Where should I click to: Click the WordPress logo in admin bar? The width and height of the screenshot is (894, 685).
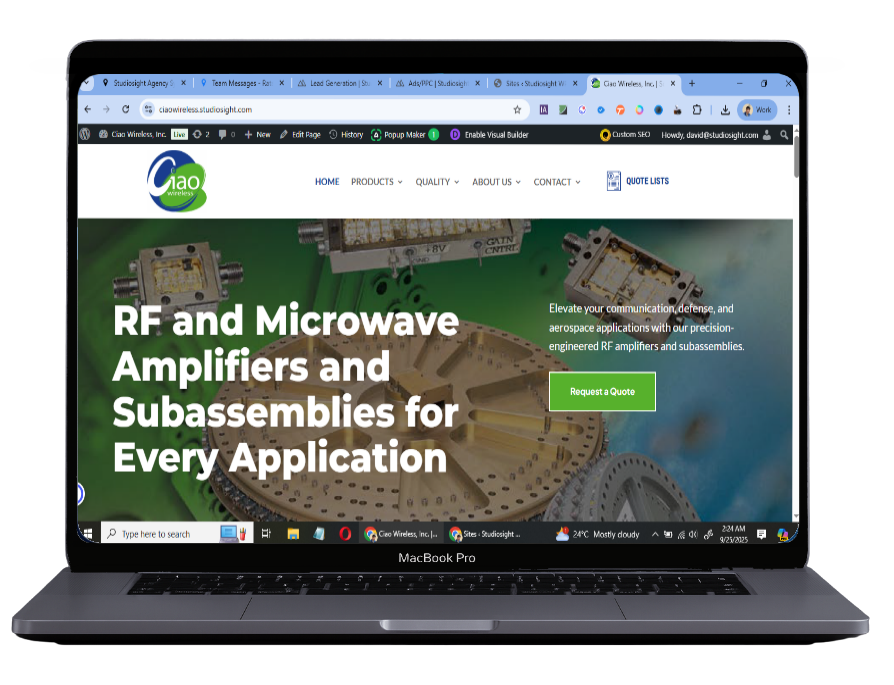coord(86,134)
